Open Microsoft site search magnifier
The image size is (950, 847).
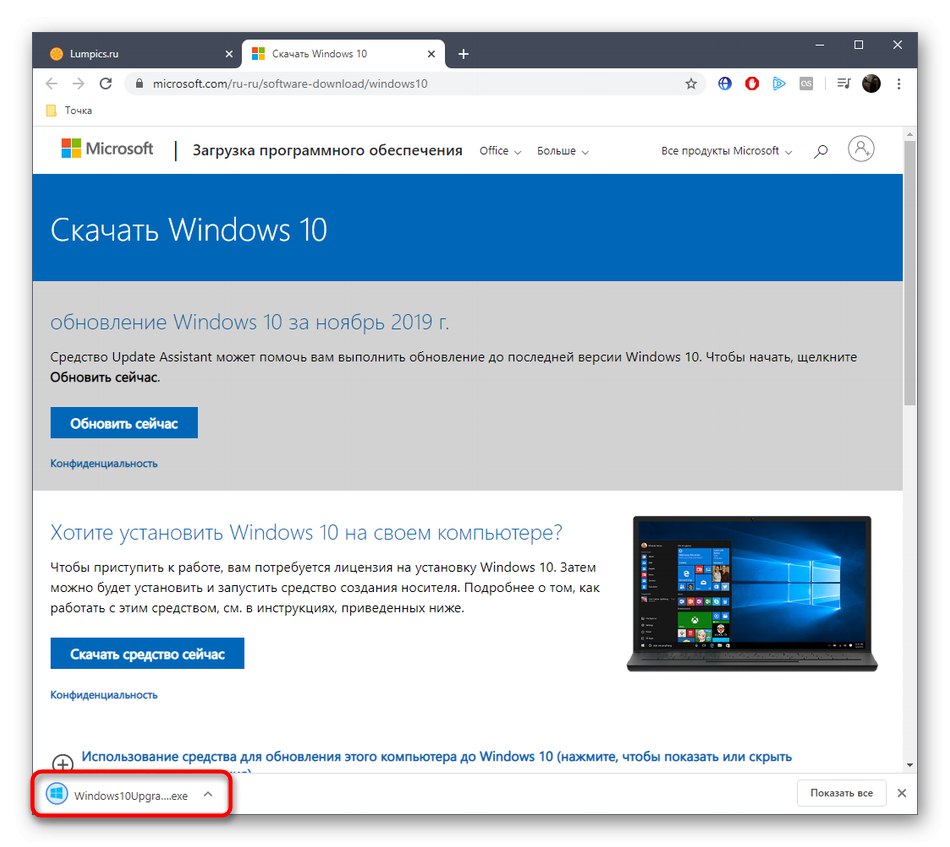pyautogui.click(x=821, y=151)
